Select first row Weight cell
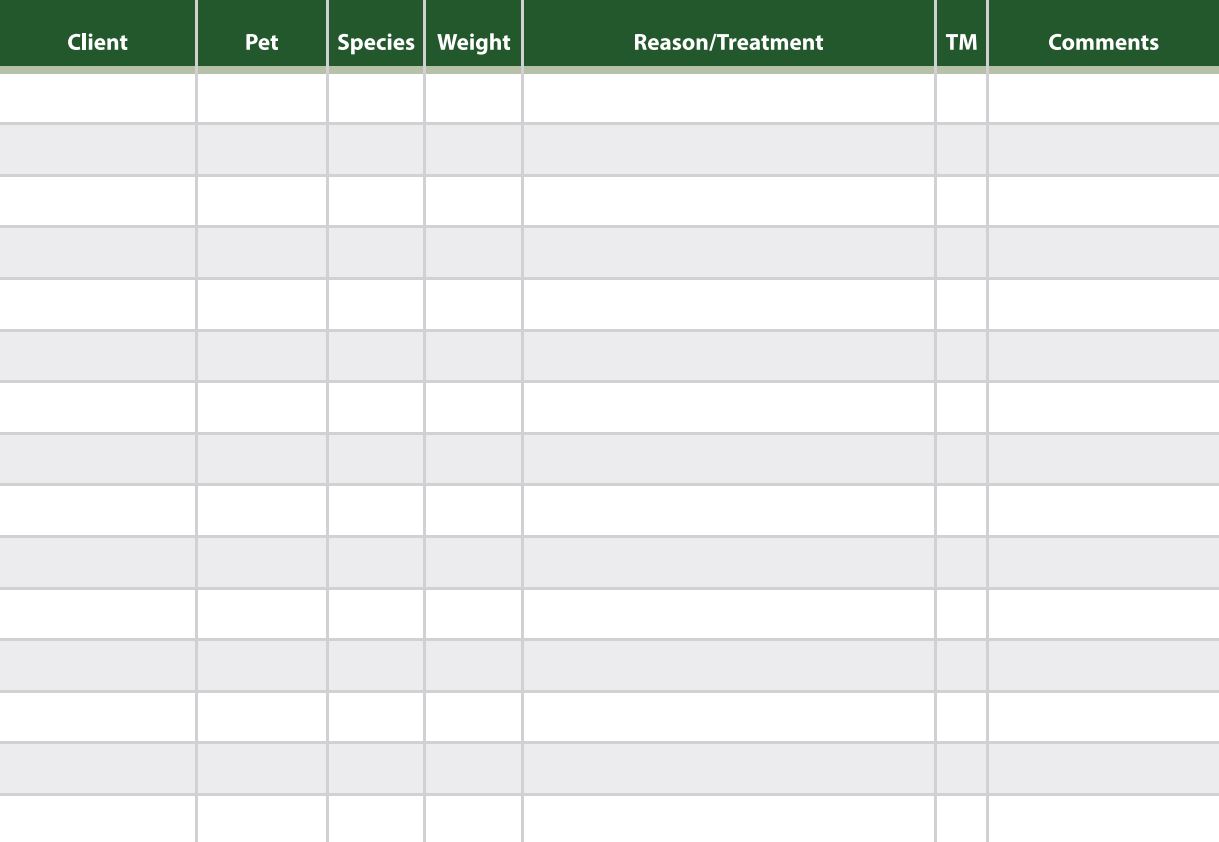1219x842 pixels. (474, 98)
